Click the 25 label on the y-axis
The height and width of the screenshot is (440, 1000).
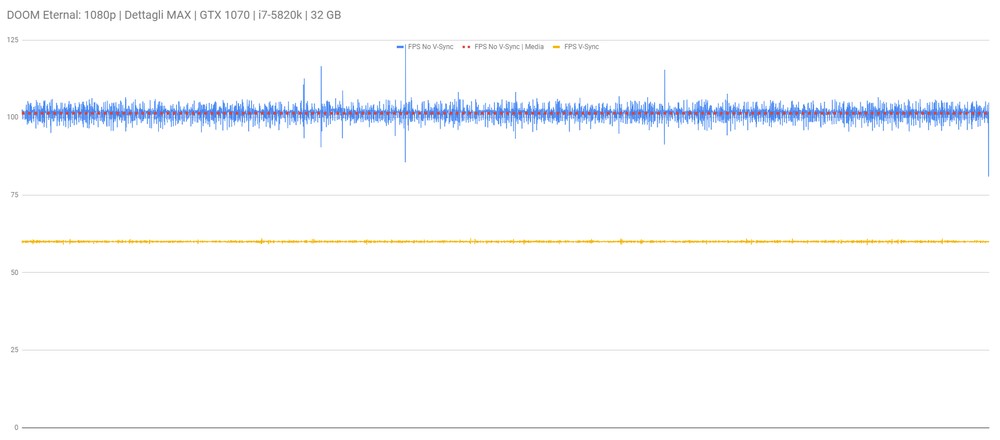(14, 350)
